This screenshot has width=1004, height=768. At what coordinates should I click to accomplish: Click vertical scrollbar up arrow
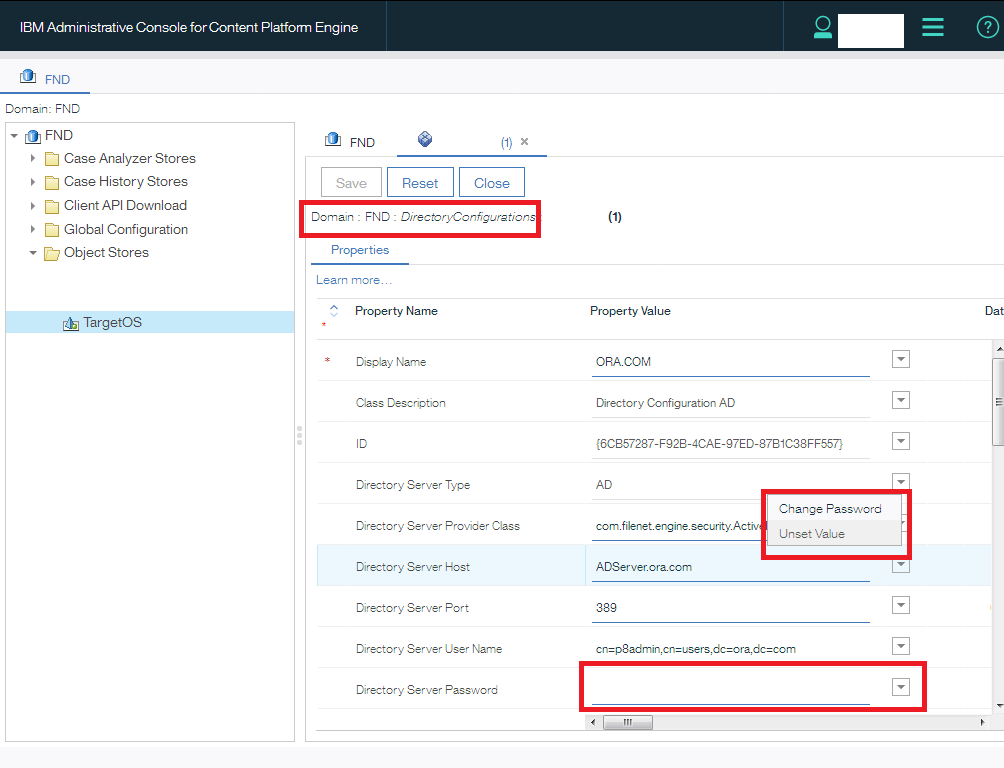click(x=999, y=349)
